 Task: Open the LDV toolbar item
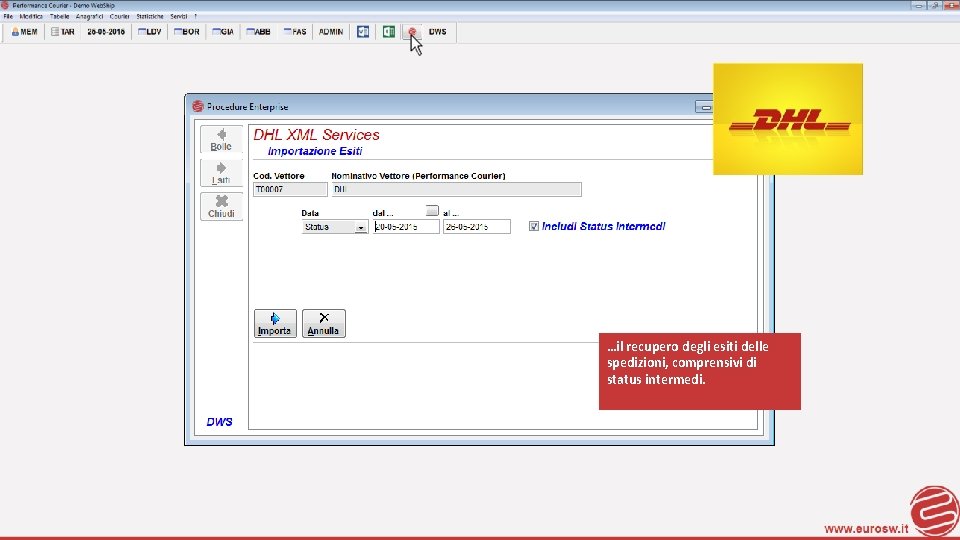[x=149, y=32]
